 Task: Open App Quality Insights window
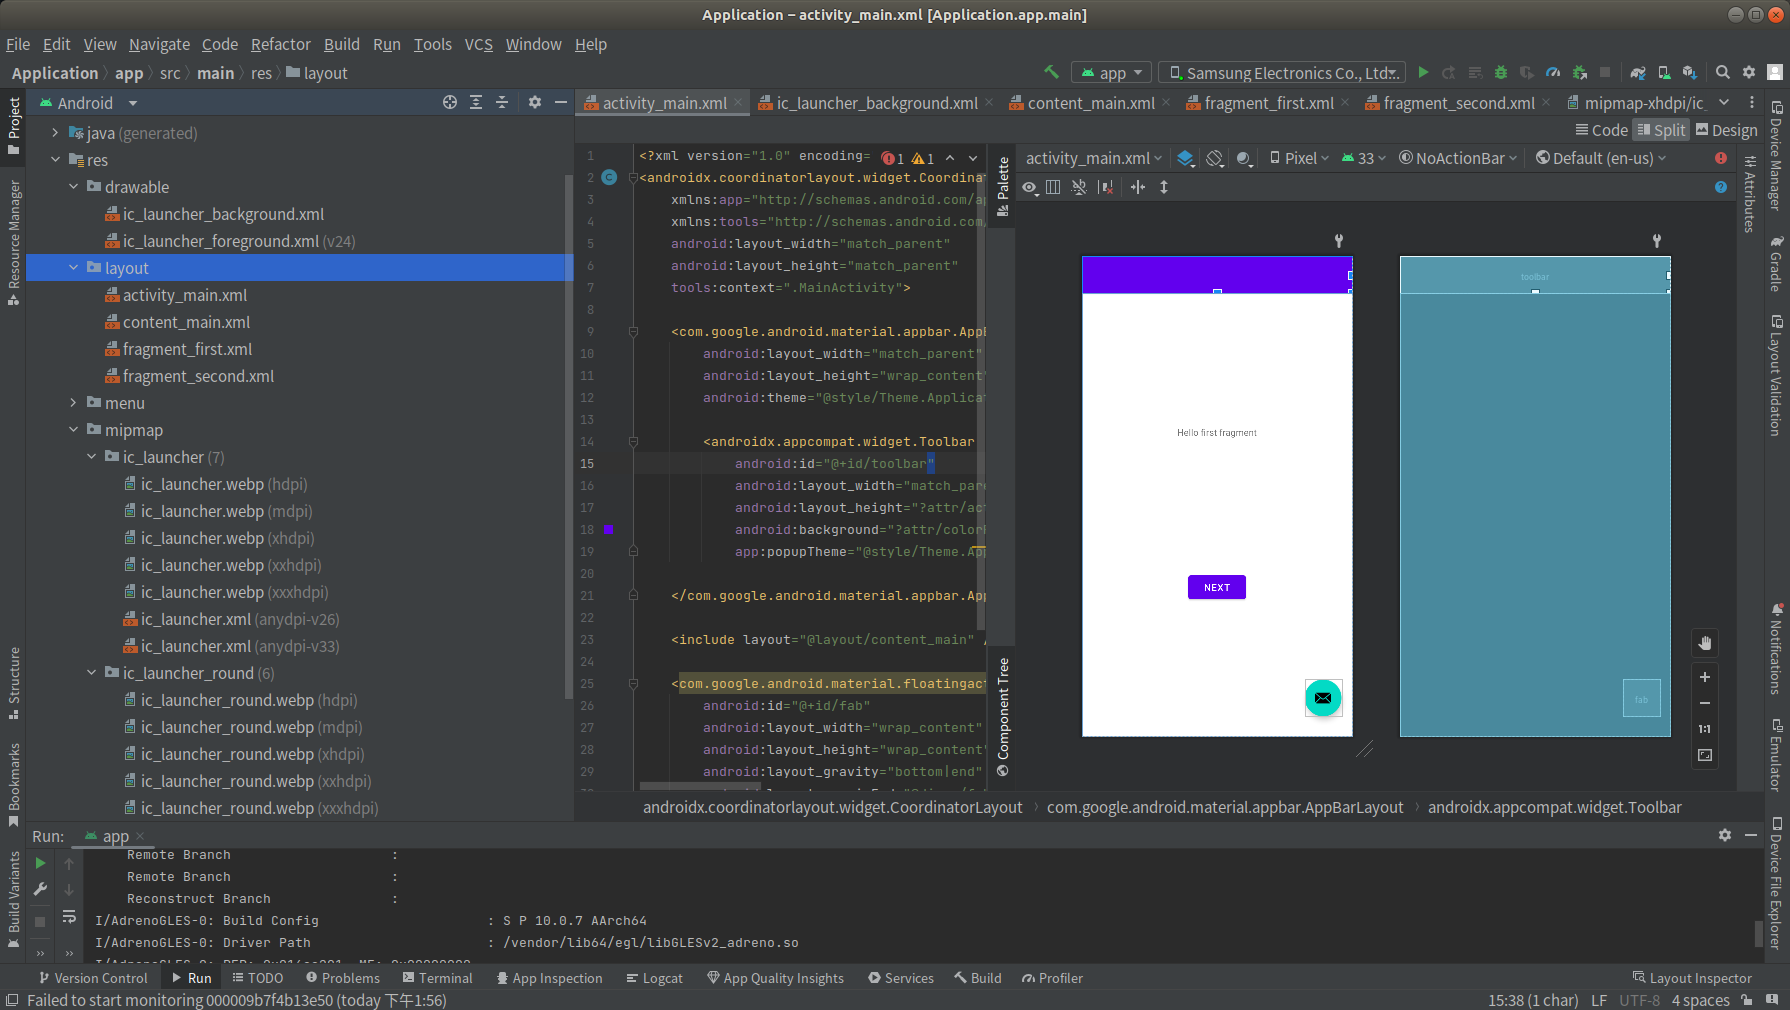tap(775, 978)
